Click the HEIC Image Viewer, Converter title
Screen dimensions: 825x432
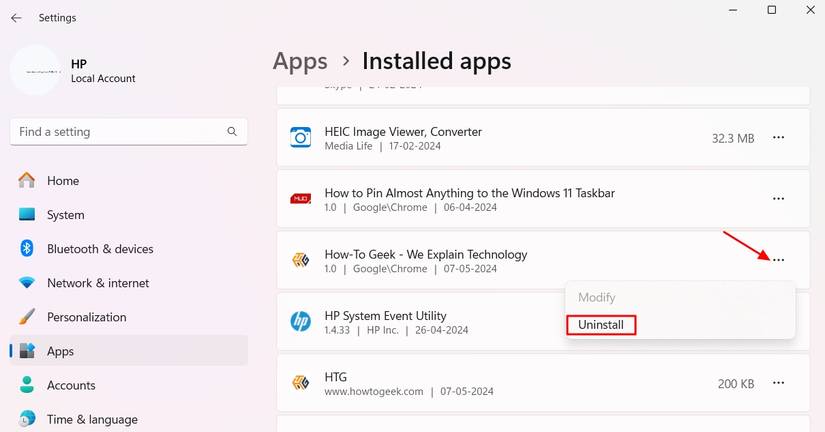point(403,132)
